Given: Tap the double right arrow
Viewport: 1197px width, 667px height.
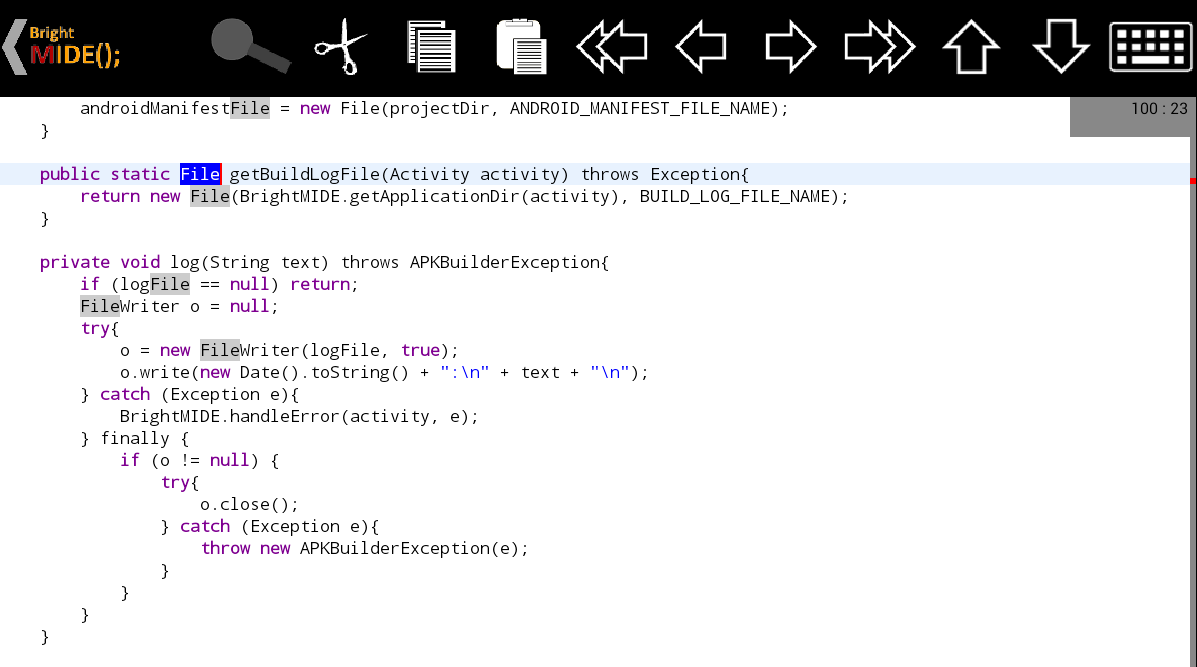Looking at the screenshot, I should pyautogui.click(x=879, y=47).
